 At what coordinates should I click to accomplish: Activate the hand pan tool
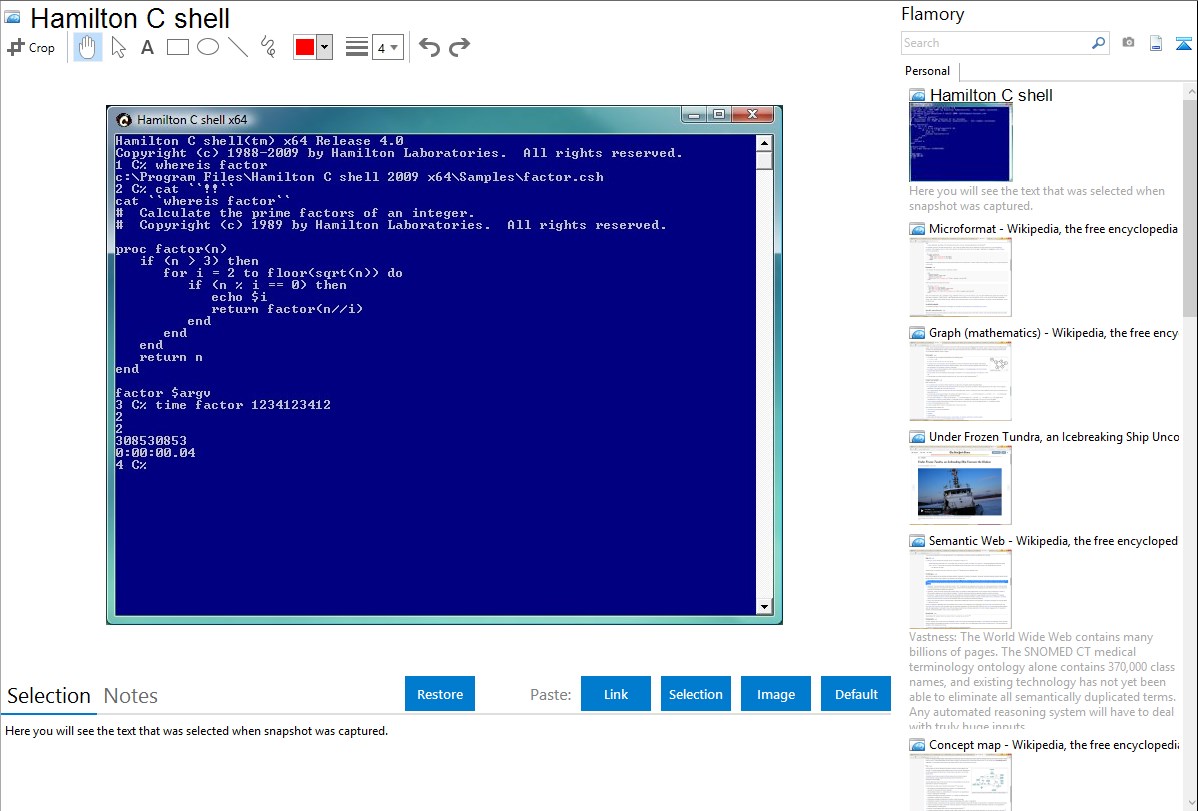[88, 47]
